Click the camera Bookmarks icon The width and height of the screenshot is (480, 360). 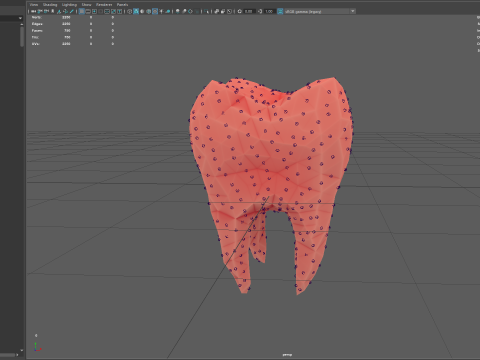coord(53,11)
